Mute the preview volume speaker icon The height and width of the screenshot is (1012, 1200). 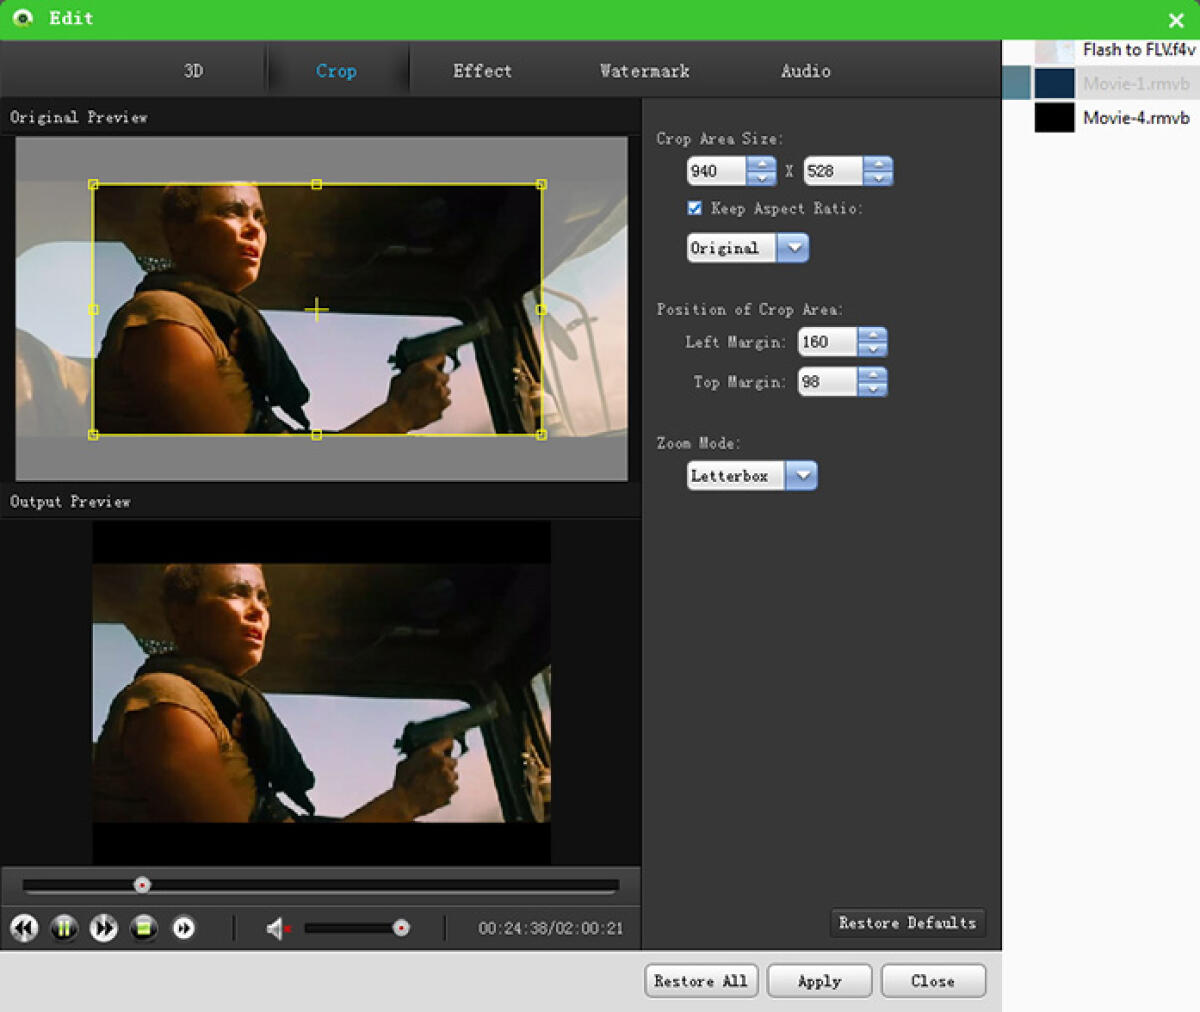tap(275, 926)
